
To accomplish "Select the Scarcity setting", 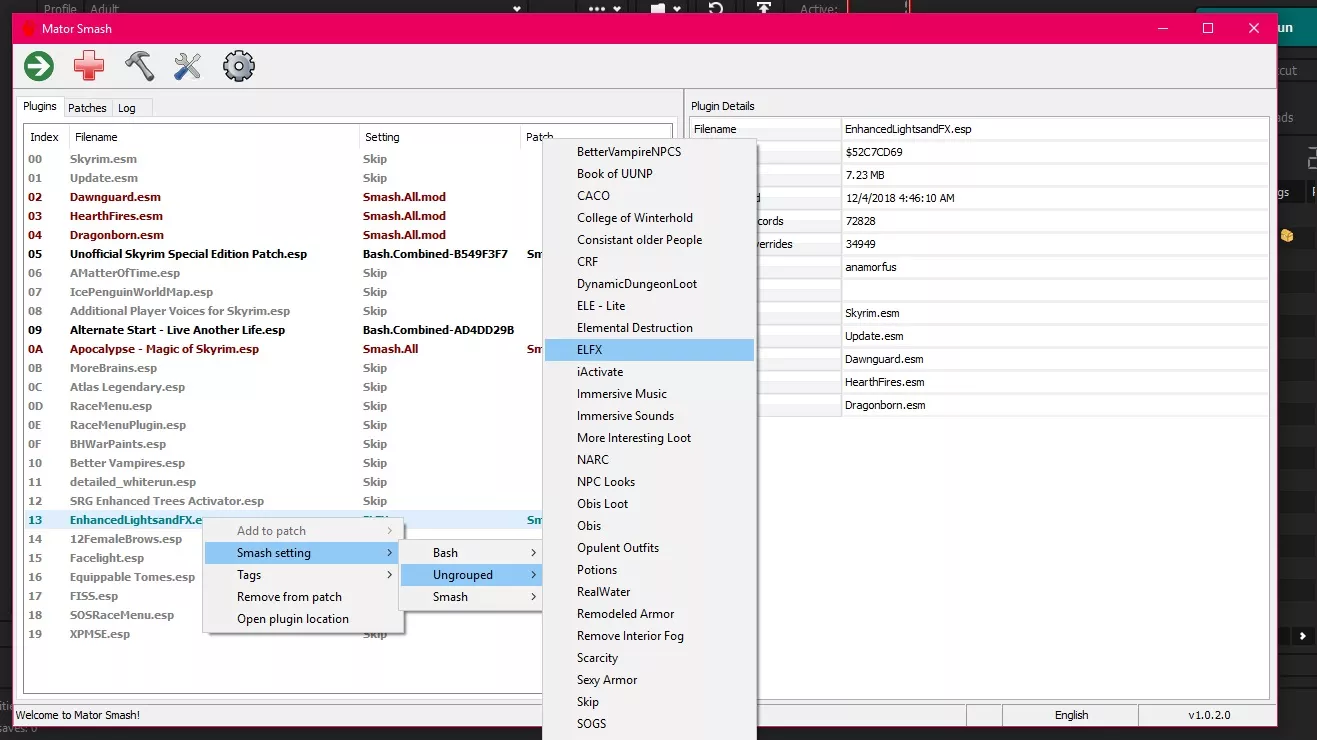I will (649, 658).
